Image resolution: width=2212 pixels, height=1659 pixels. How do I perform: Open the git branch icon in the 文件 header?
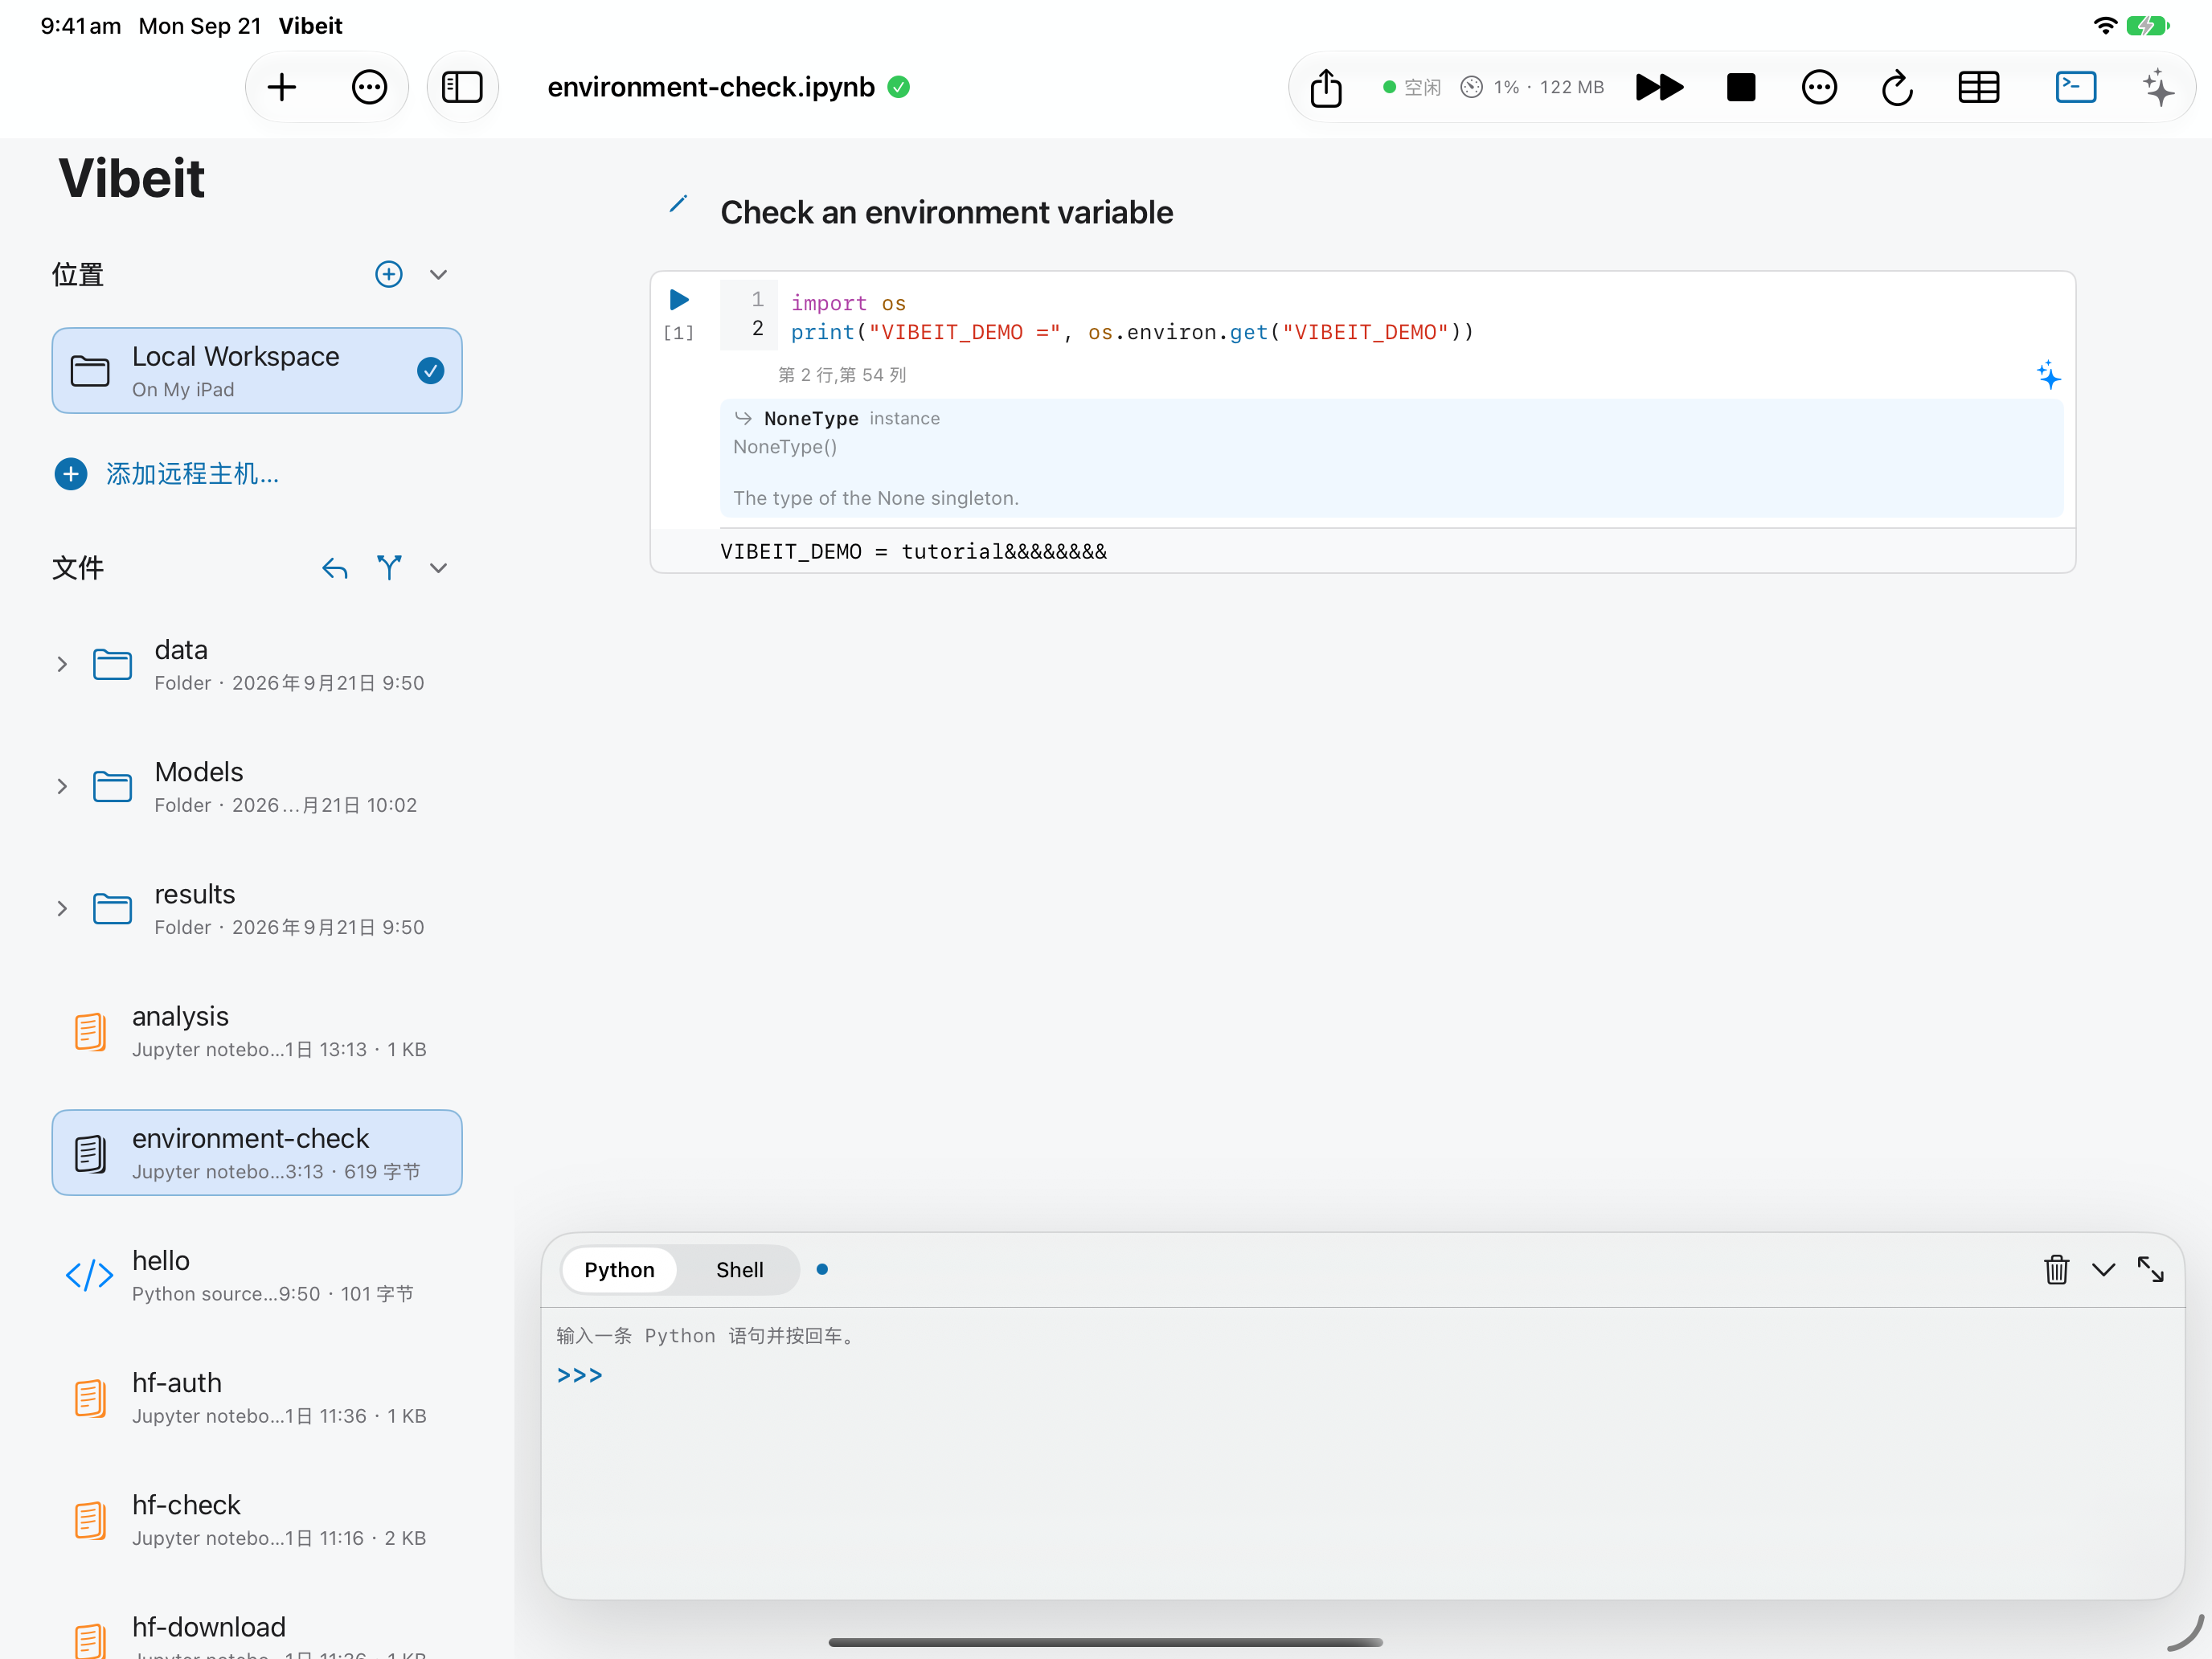click(389, 568)
